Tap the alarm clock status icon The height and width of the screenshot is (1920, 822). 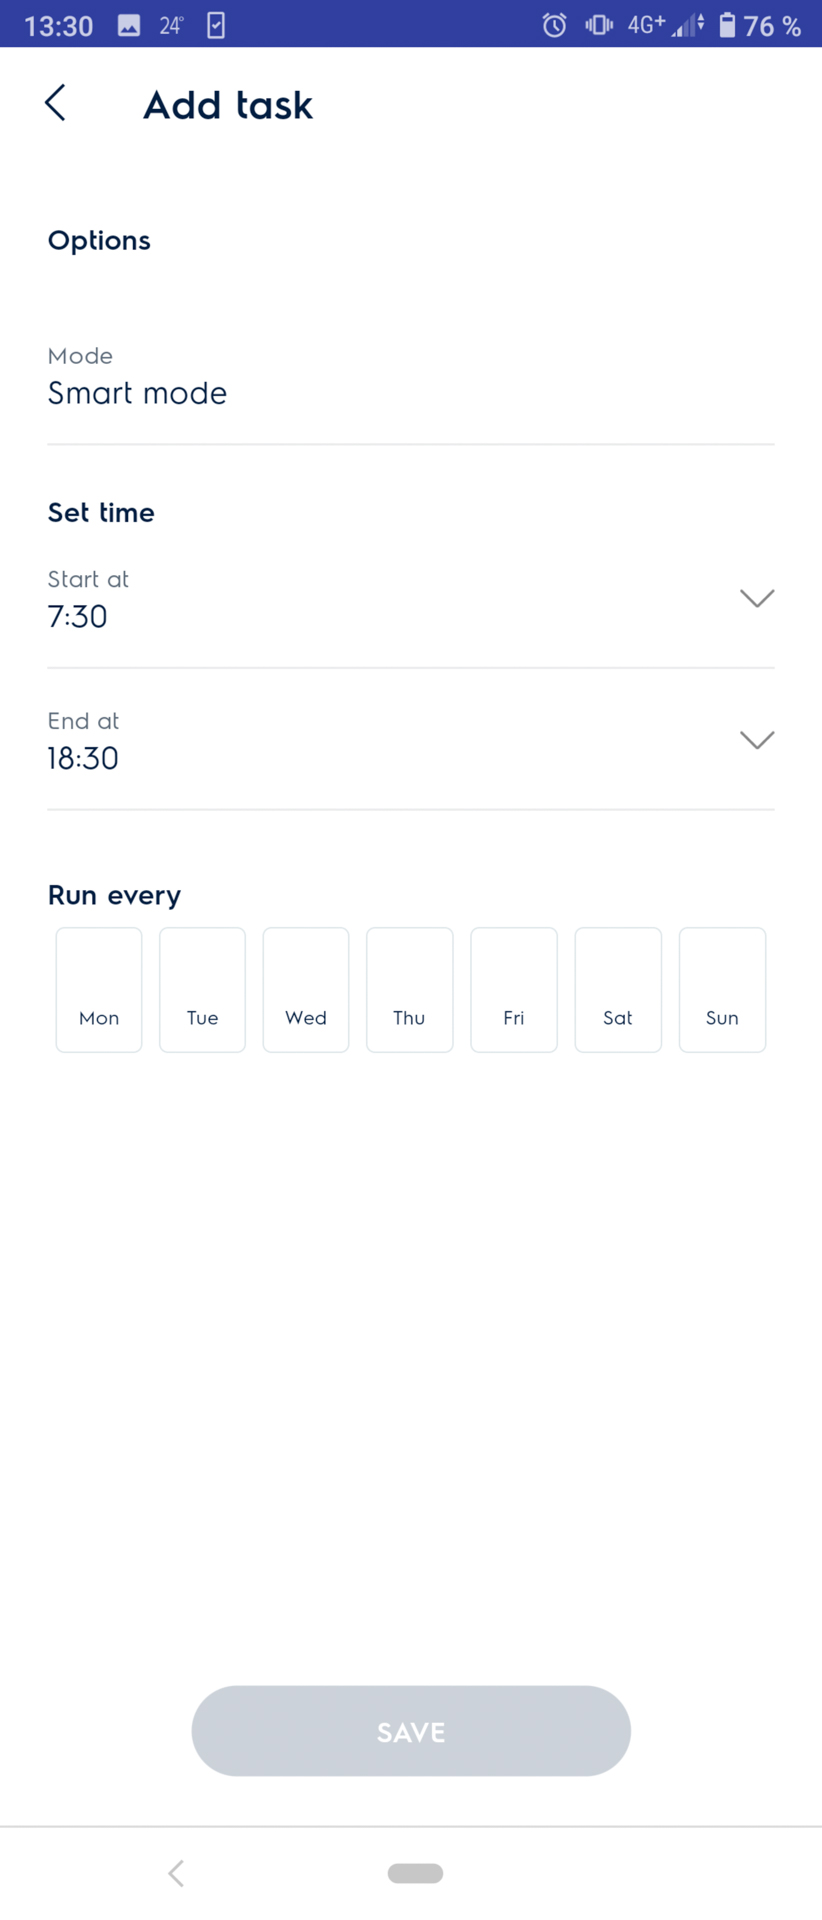click(554, 25)
